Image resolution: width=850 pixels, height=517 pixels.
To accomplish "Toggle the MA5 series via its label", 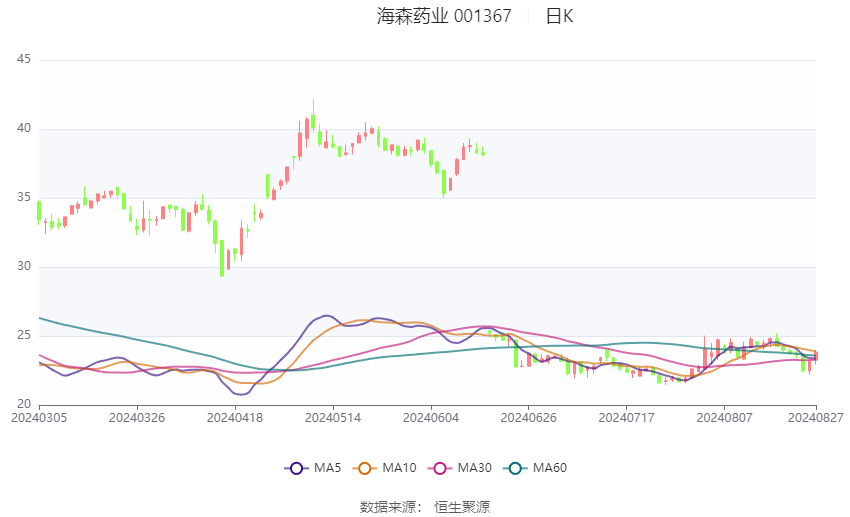I will pos(327,467).
